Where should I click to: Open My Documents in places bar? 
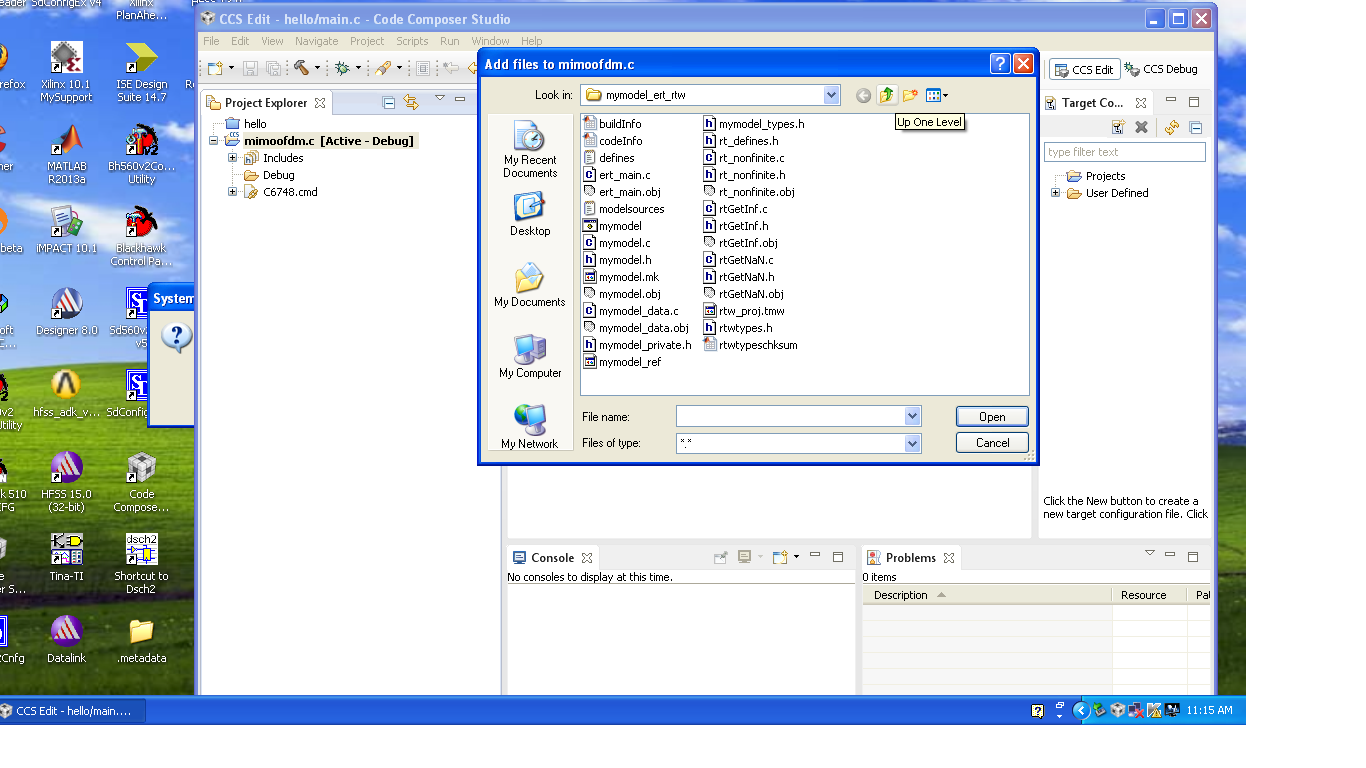click(530, 285)
